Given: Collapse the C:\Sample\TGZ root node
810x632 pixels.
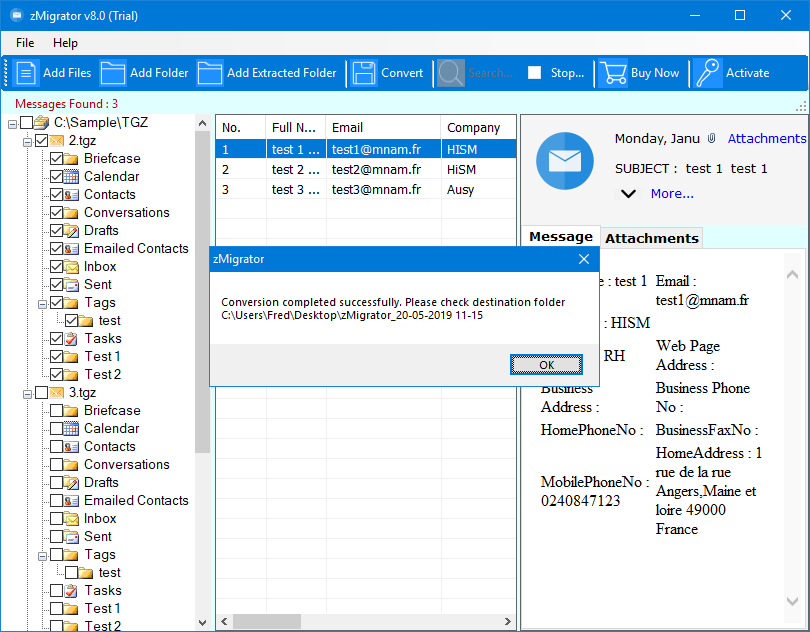Looking at the screenshot, I should pos(12,124).
